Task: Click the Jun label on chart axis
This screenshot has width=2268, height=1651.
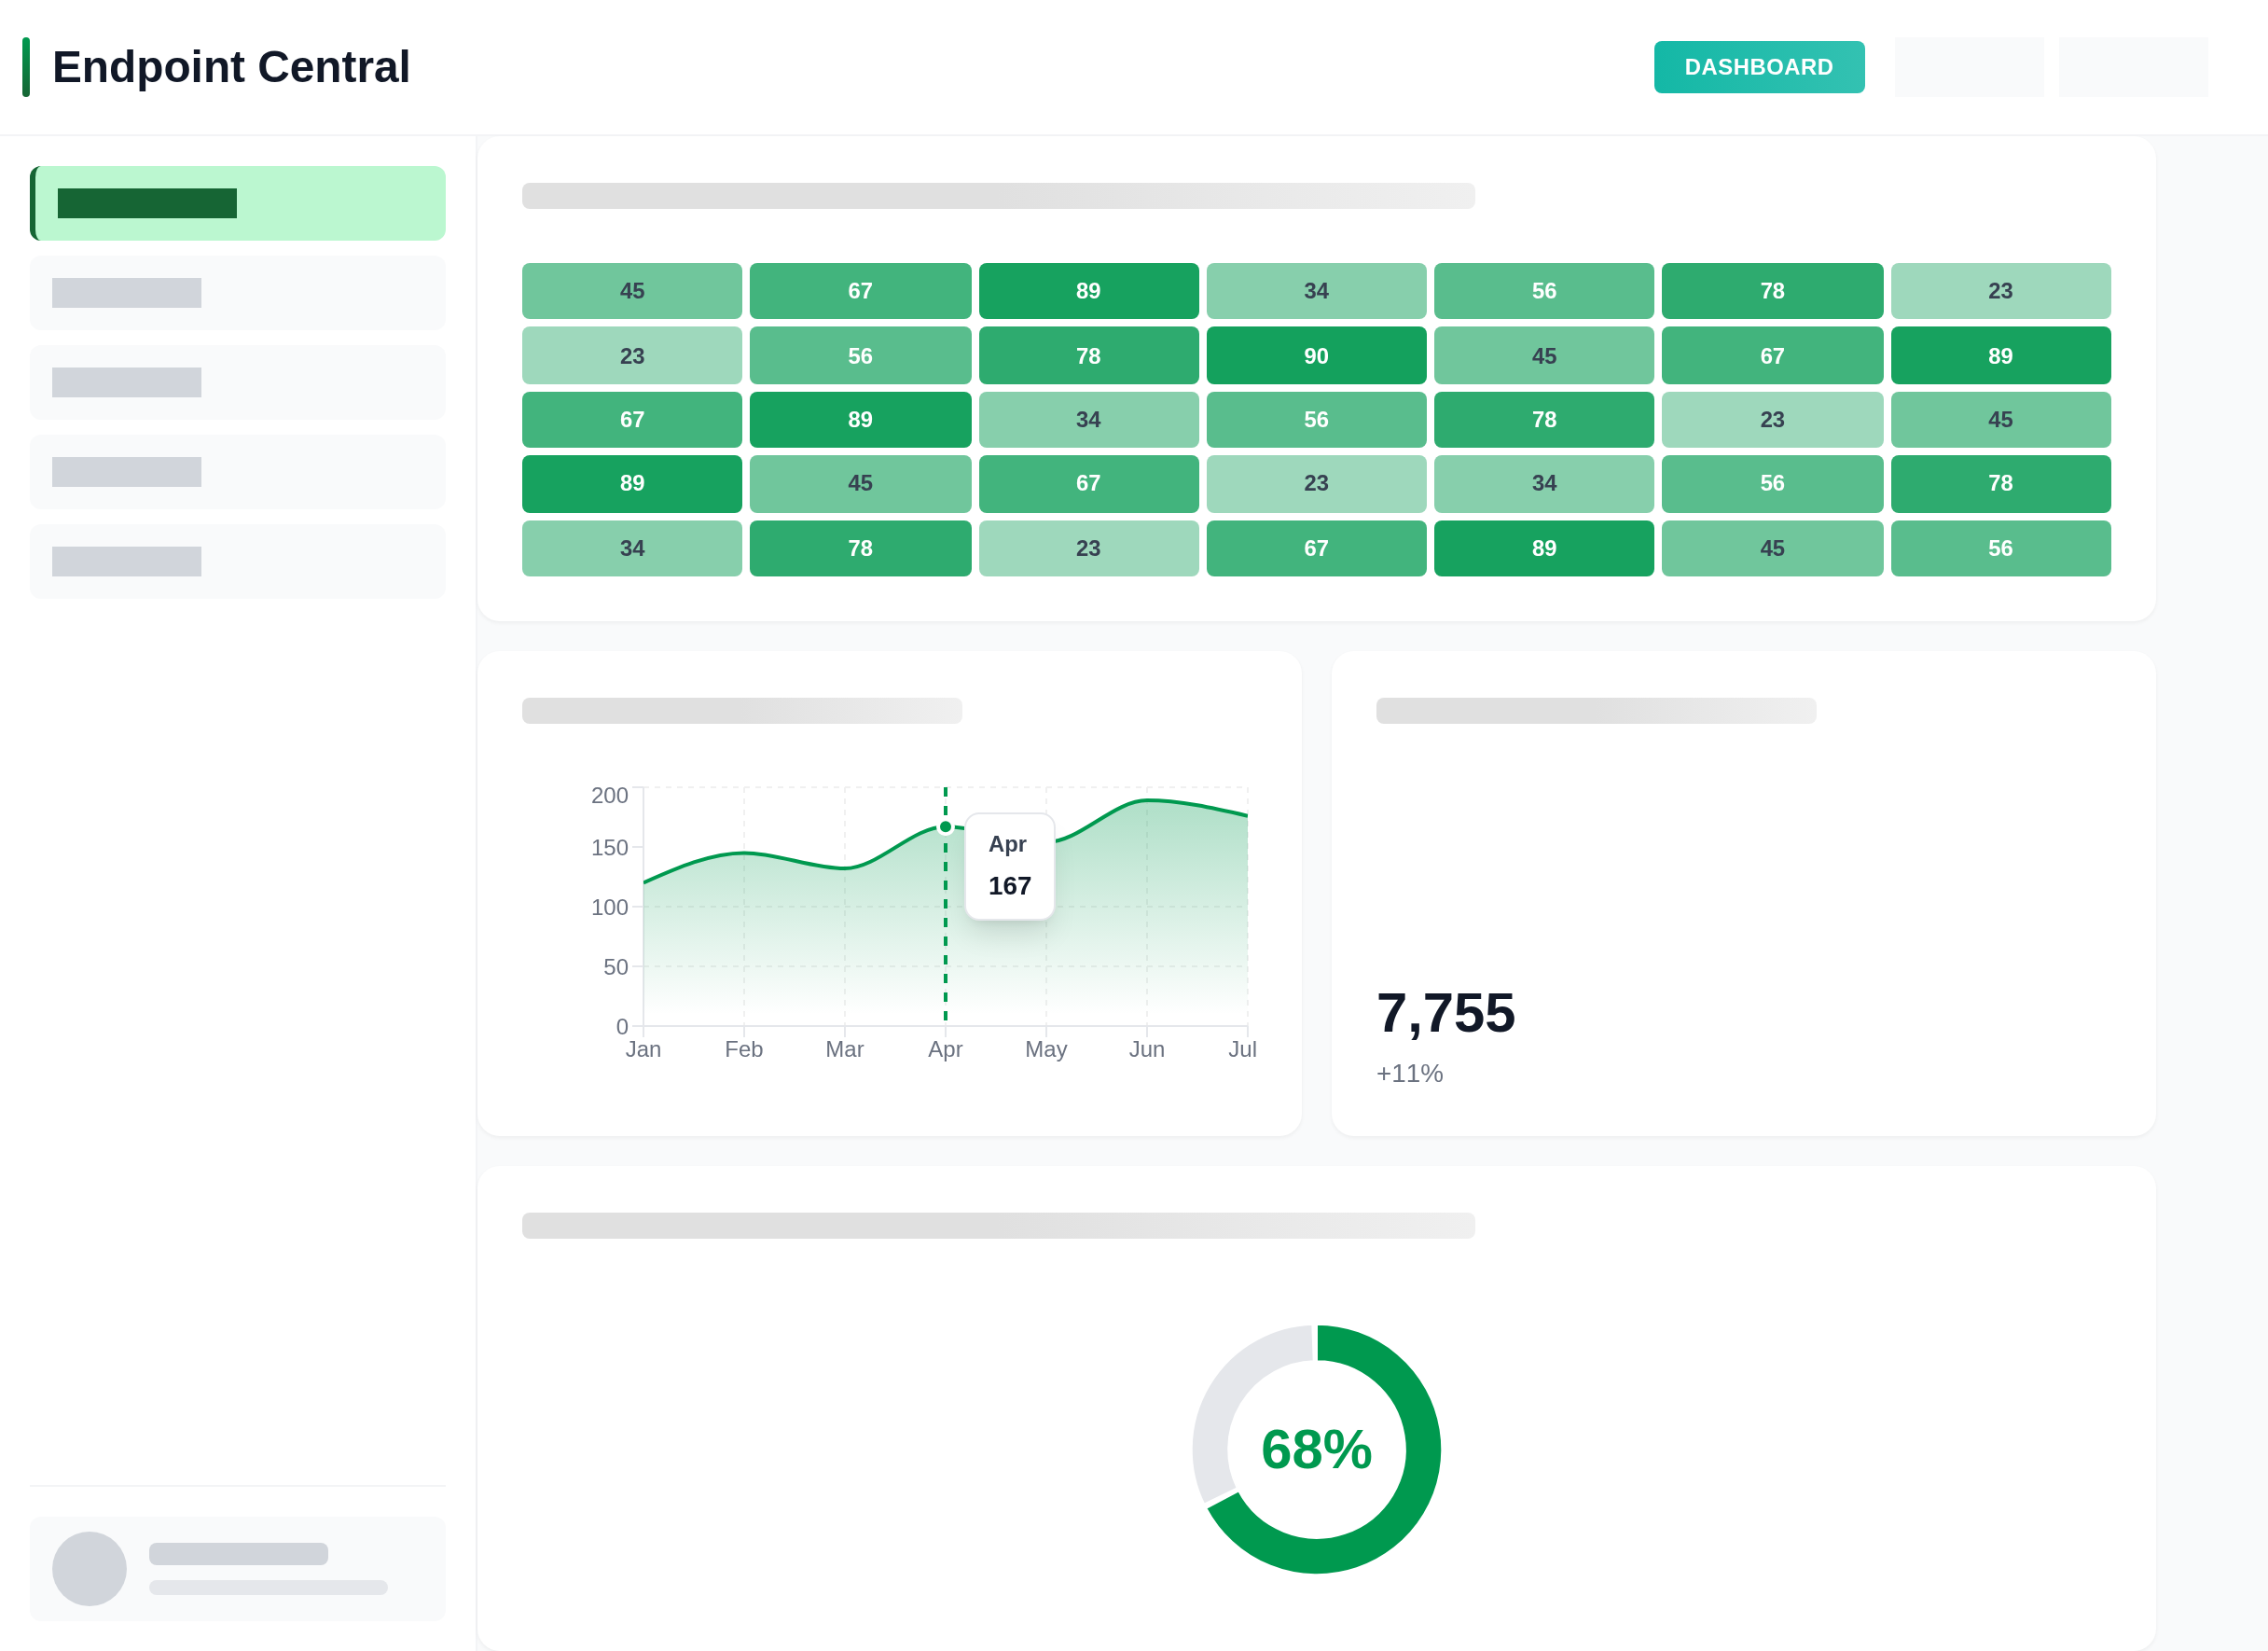Action: 1146,1049
